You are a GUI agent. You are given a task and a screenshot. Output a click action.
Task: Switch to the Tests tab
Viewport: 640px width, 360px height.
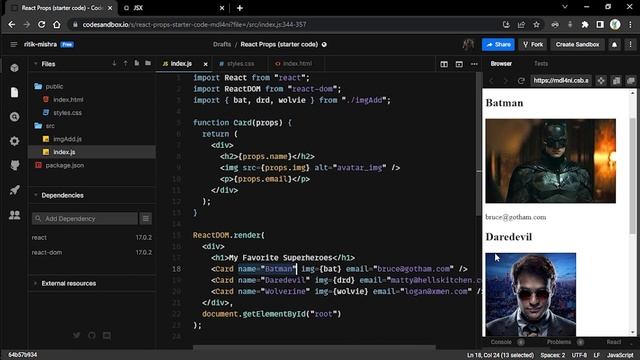pos(541,64)
